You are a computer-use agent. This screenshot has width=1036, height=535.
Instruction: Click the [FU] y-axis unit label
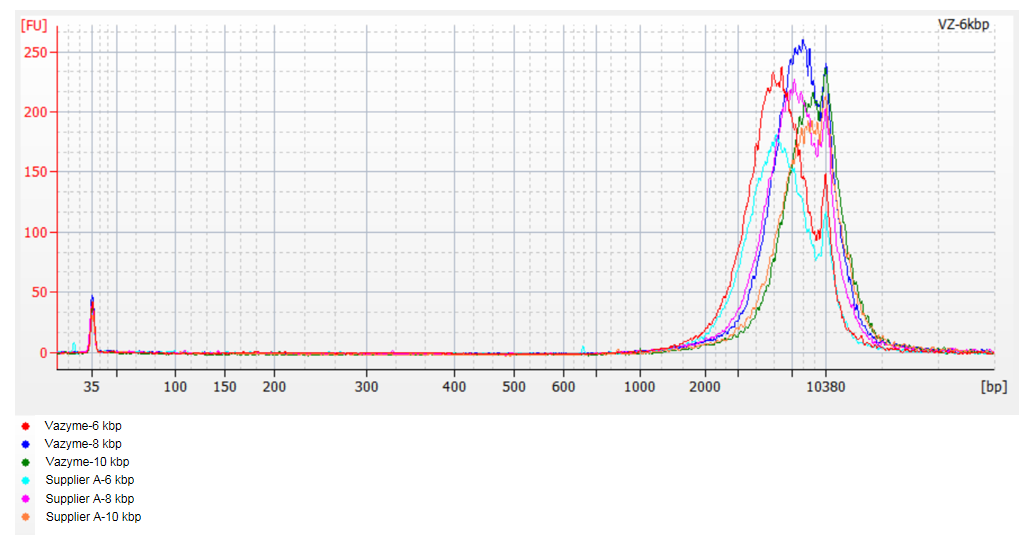pos(33,24)
